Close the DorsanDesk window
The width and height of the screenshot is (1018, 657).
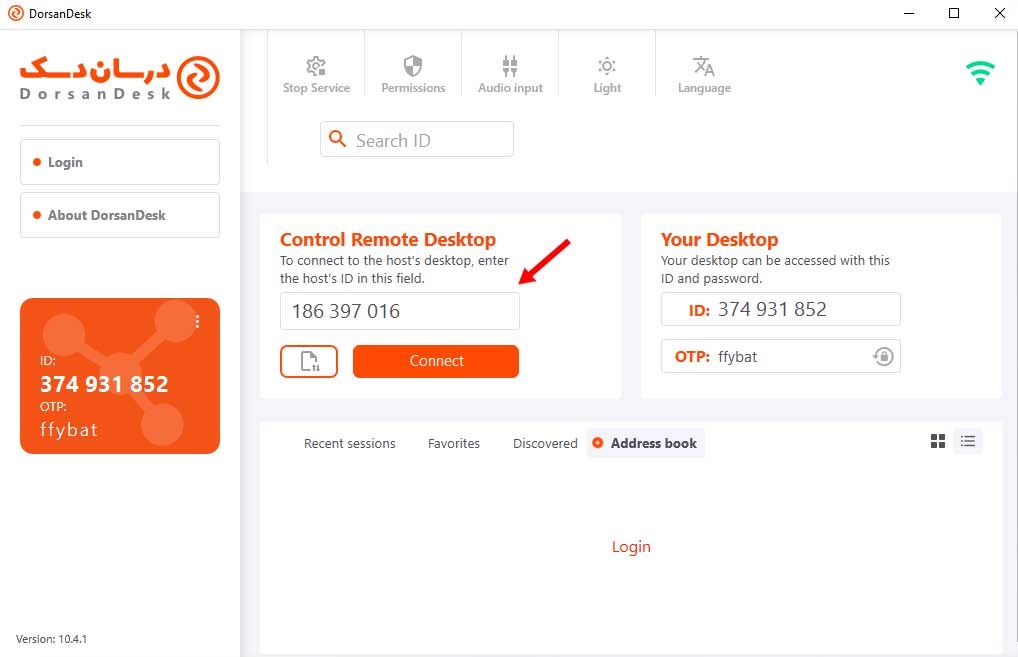(1000, 13)
